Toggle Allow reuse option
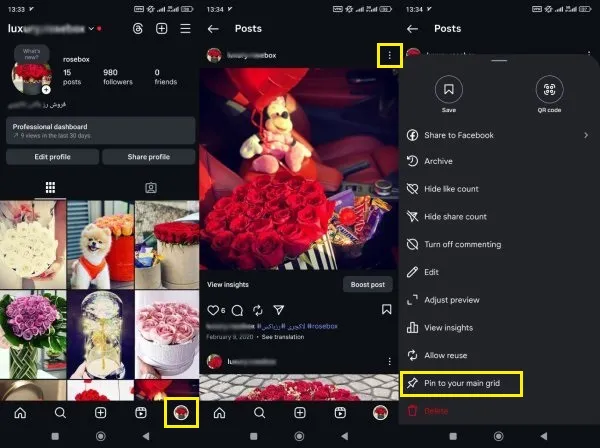The height and width of the screenshot is (448, 600). pyautogui.click(x=499, y=355)
